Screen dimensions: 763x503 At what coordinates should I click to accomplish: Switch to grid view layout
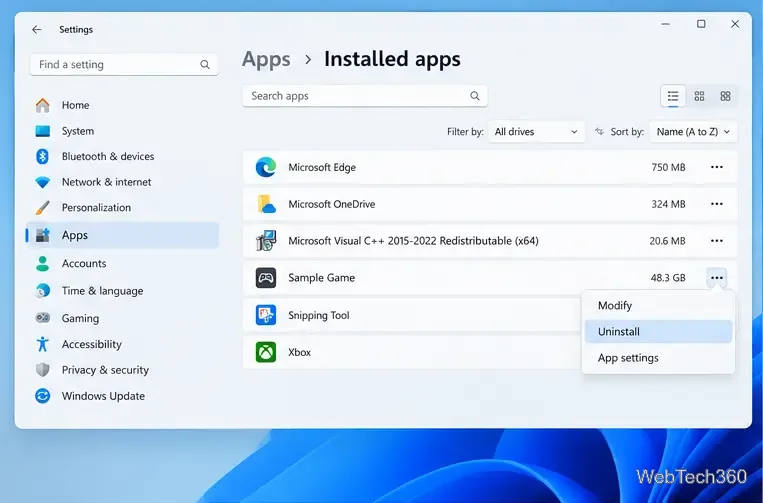699,96
